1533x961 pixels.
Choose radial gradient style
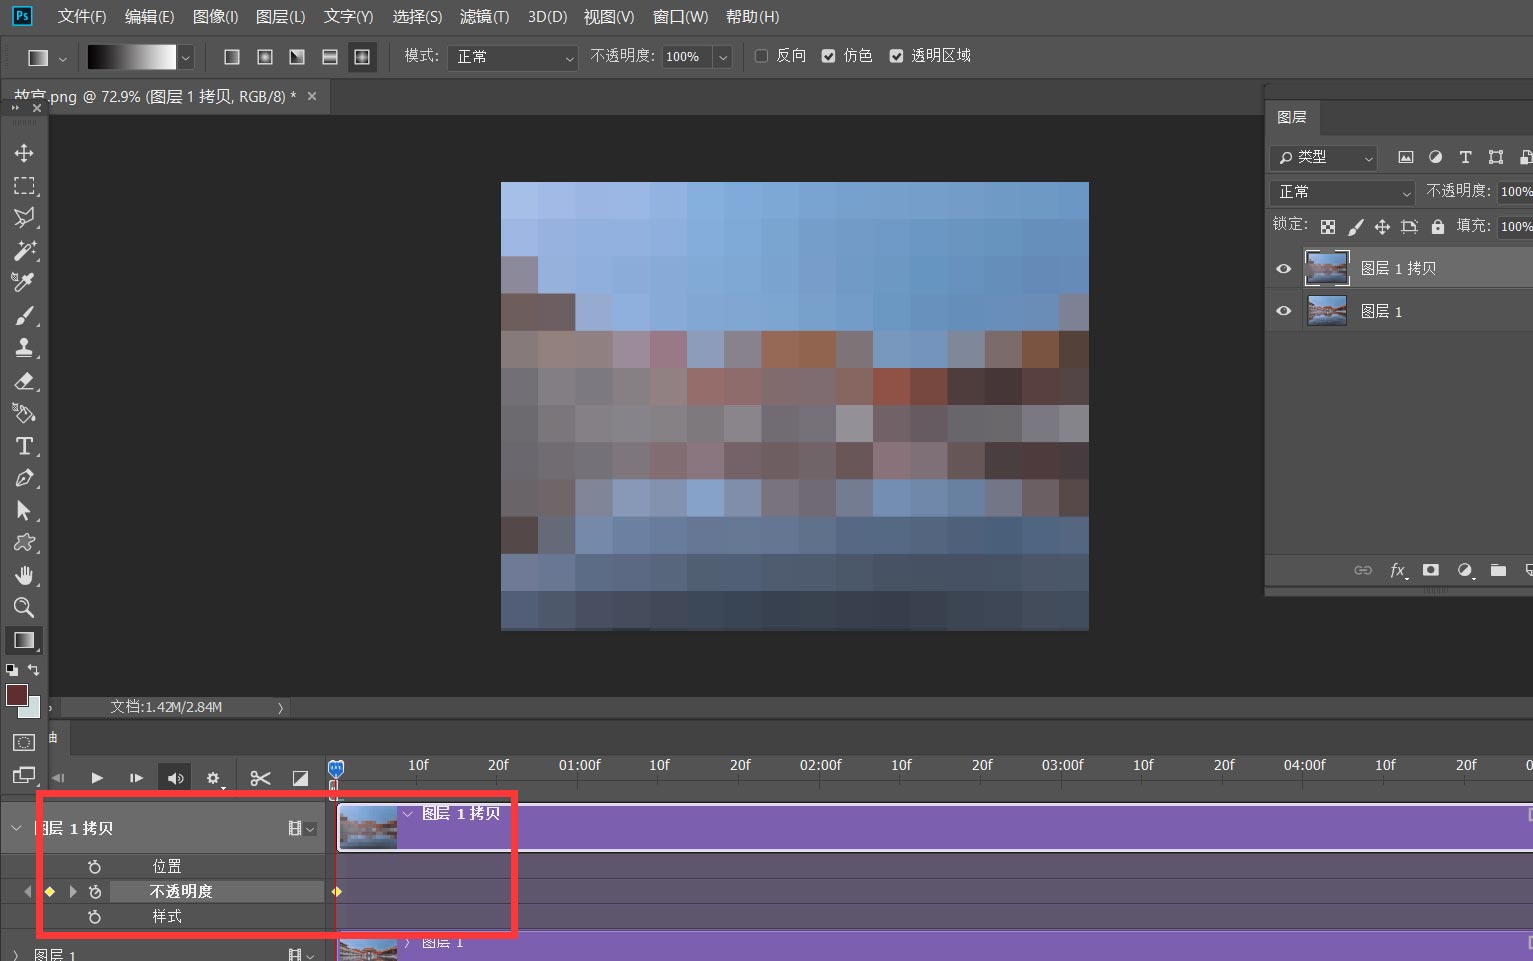point(265,57)
